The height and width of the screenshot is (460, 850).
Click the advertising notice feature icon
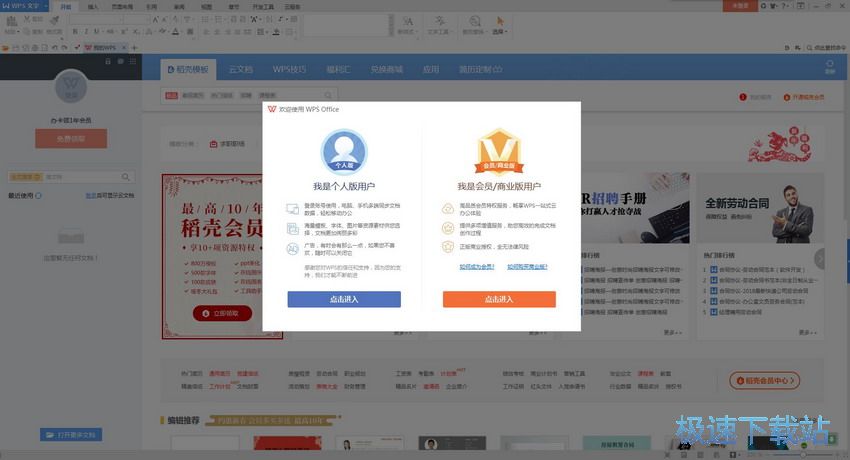293,249
